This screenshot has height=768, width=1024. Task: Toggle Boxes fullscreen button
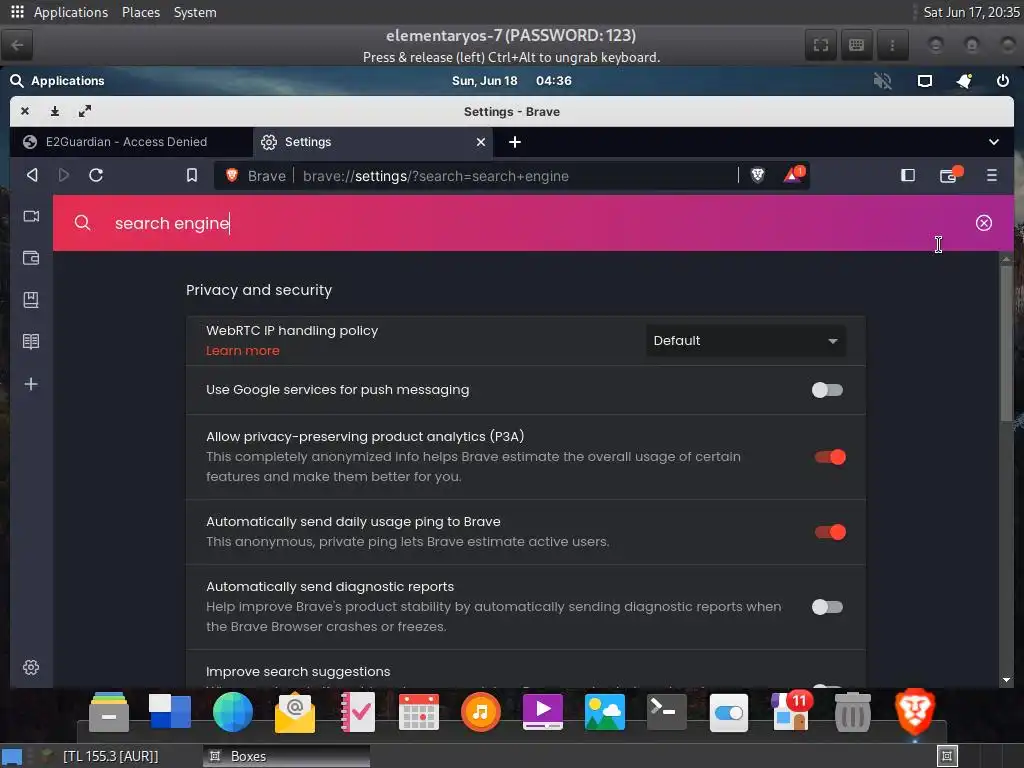[x=821, y=45]
